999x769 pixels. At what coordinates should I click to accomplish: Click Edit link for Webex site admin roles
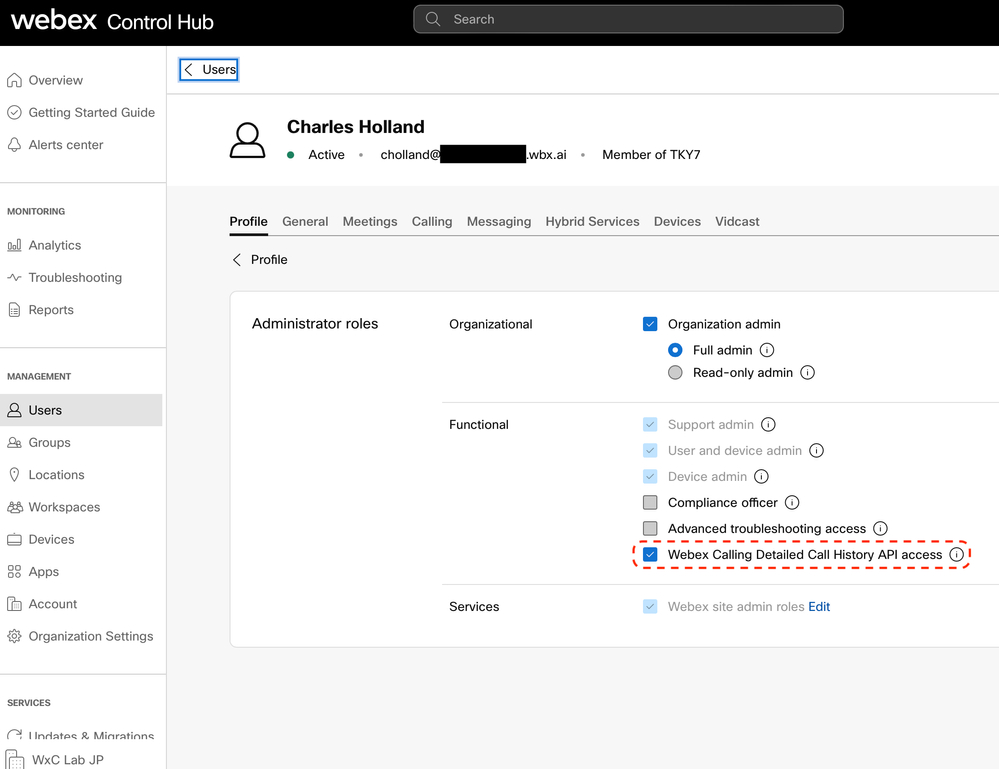(819, 607)
